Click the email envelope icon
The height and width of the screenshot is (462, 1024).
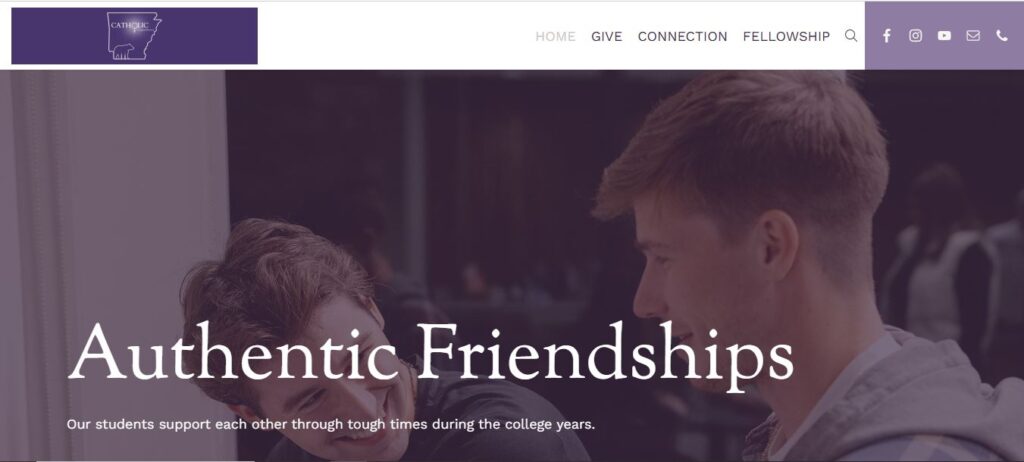click(x=973, y=36)
